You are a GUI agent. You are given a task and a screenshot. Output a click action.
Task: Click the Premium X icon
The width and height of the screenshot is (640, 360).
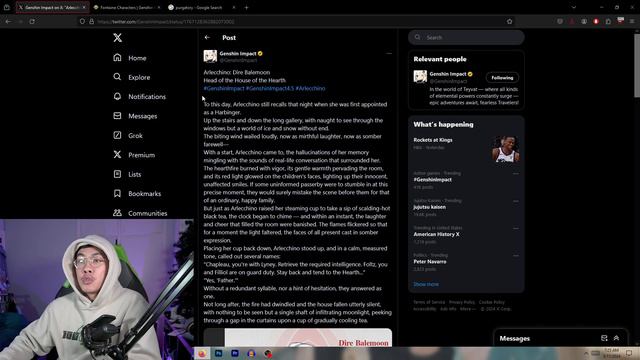point(117,154)
